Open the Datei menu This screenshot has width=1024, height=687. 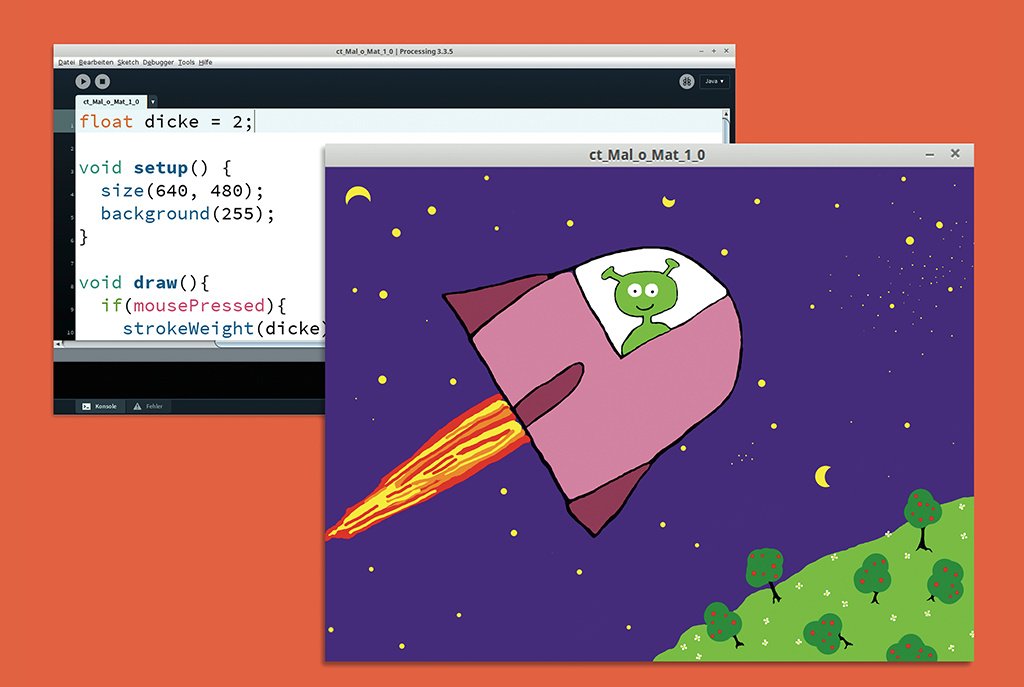tap(67, 62)
